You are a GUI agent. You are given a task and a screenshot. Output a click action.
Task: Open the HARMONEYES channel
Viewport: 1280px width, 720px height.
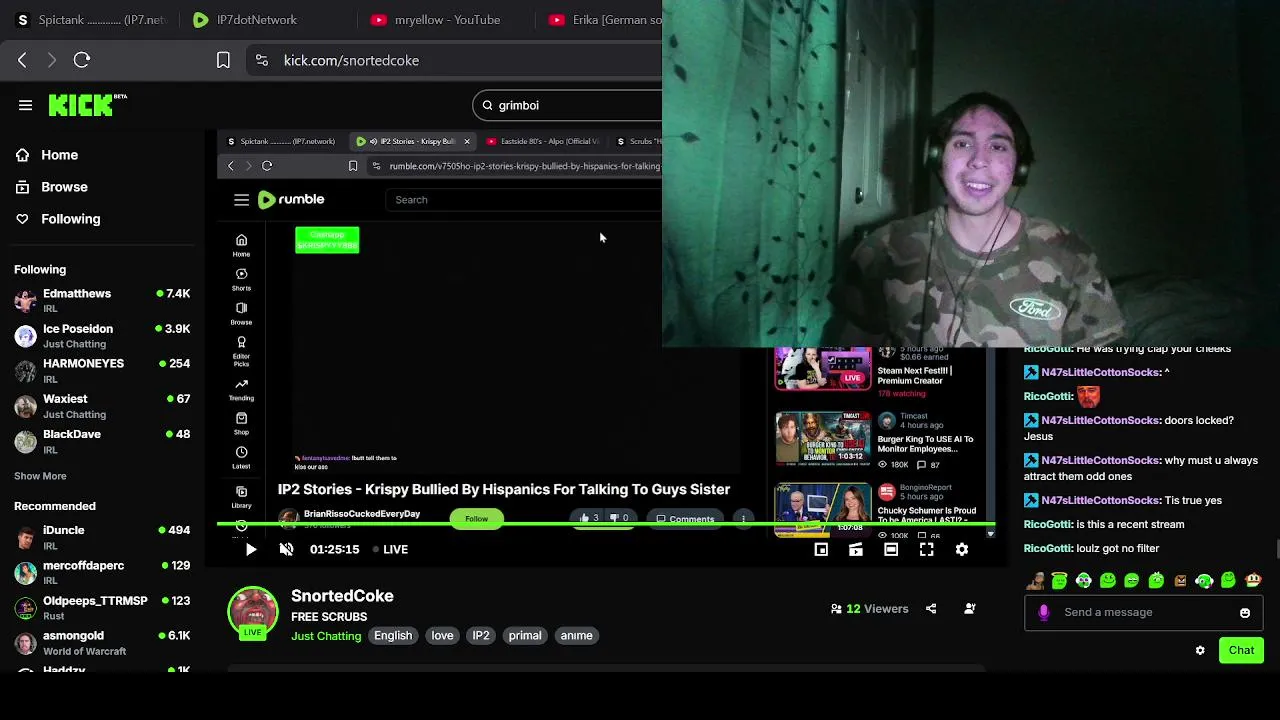[102, 370]
